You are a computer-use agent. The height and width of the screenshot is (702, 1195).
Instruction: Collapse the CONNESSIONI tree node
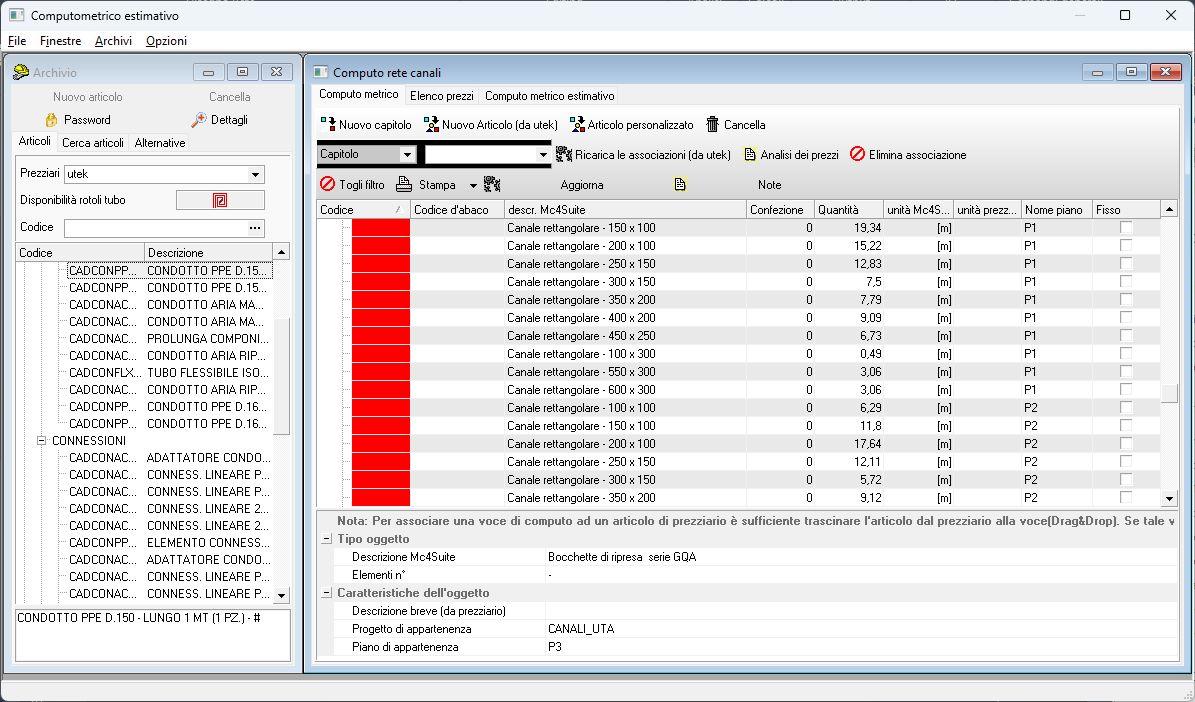click(42, 441)
